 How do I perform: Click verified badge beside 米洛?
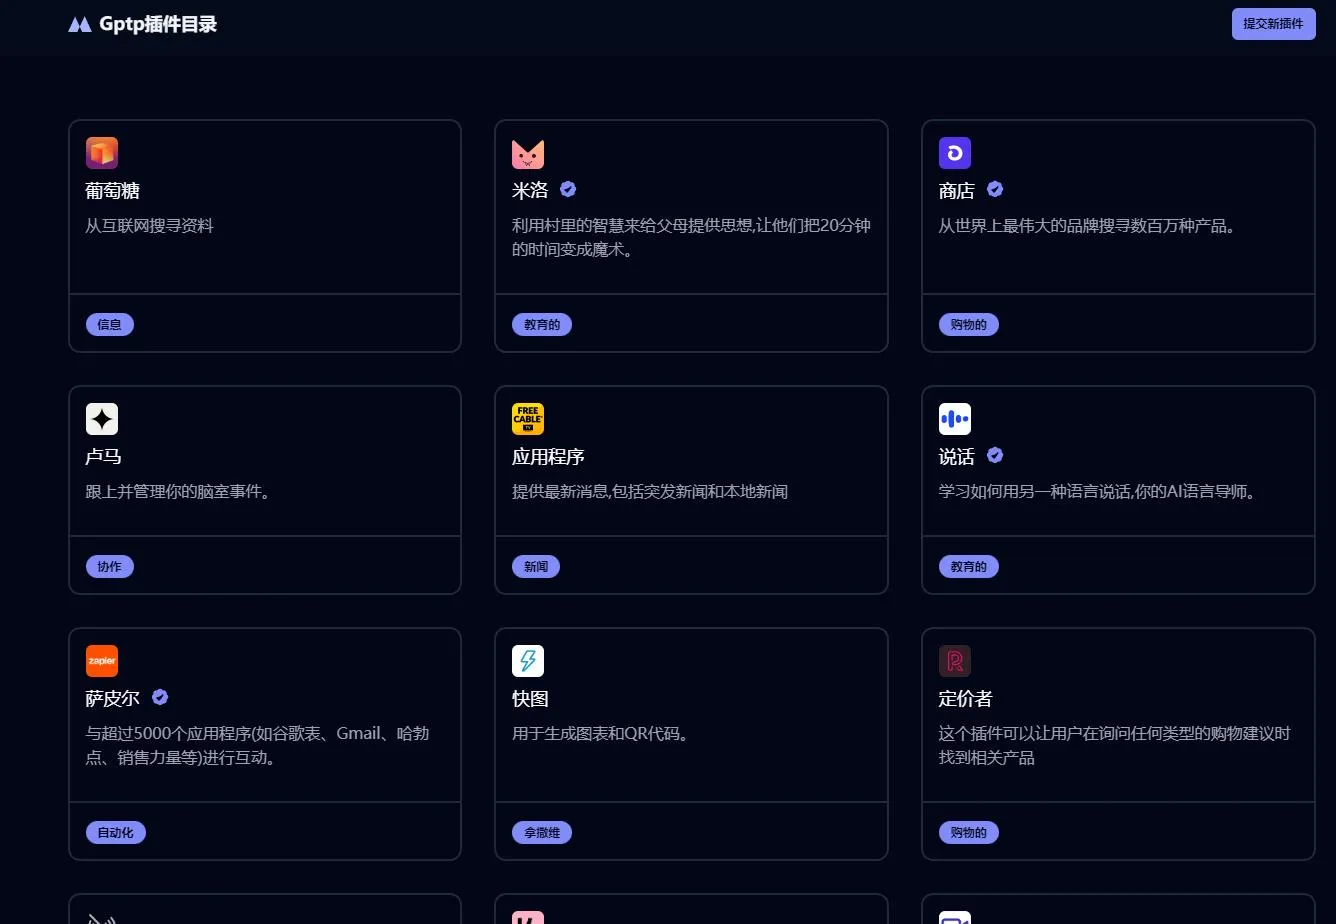tap(568, 189)
